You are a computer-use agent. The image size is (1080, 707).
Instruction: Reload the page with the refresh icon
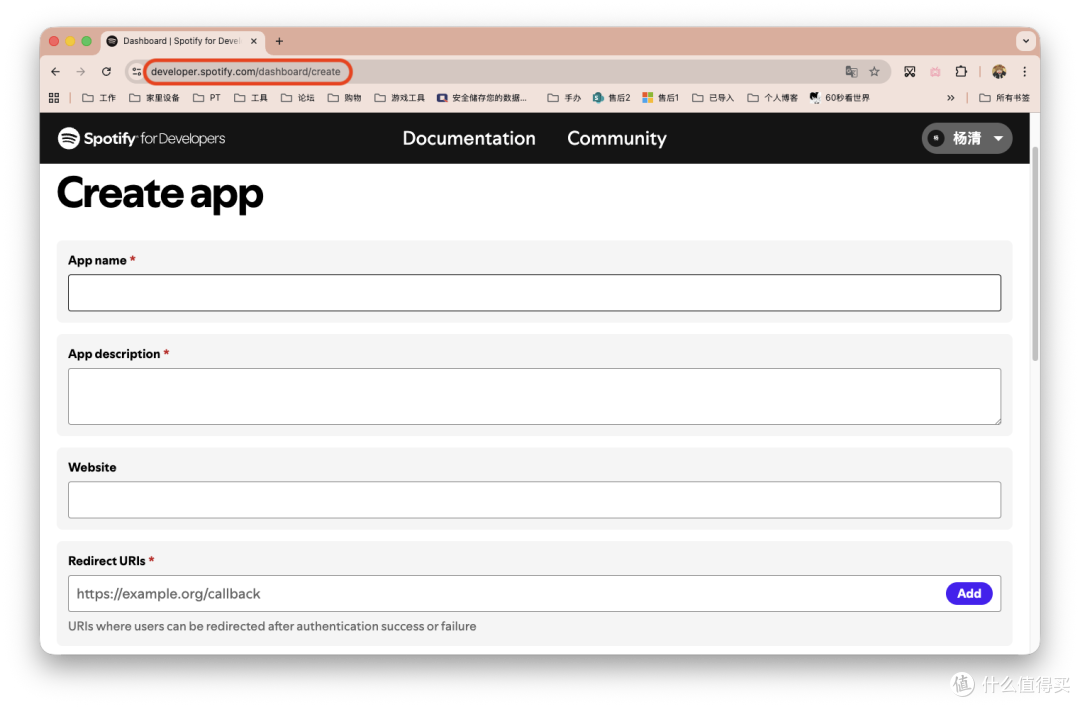click(106, 72)
